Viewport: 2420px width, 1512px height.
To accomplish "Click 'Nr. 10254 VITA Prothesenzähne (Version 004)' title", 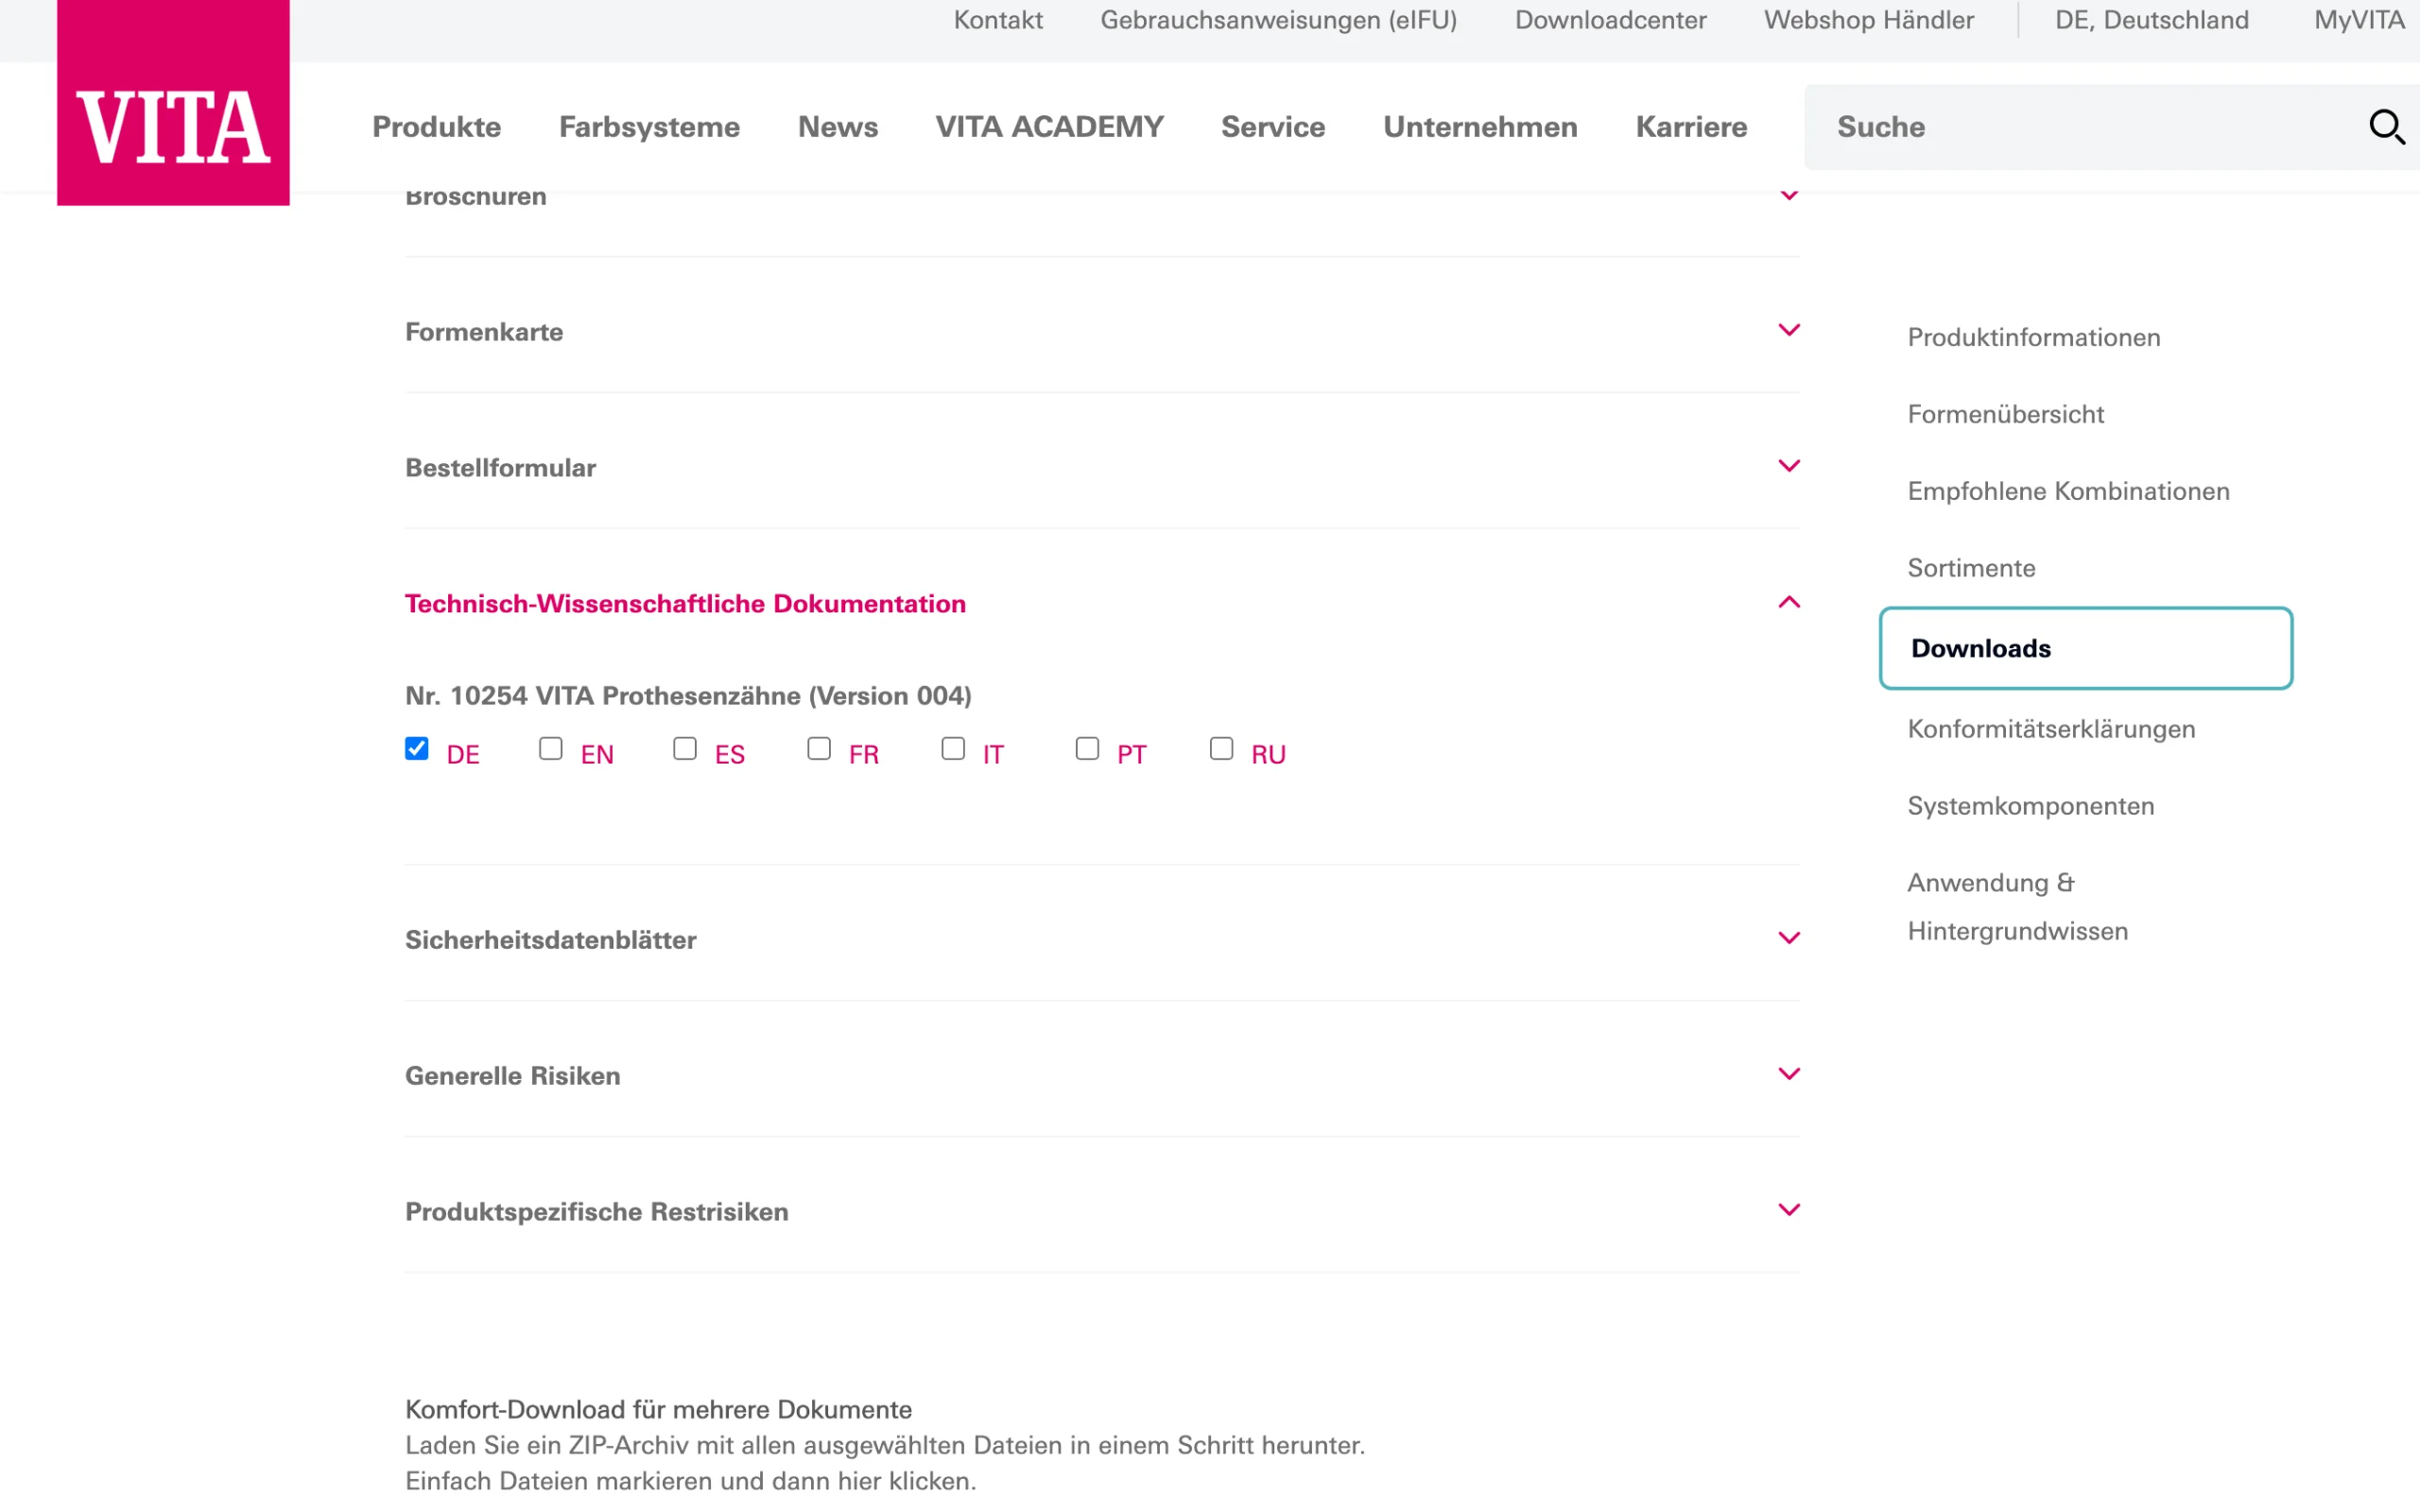I will (688, 696).
